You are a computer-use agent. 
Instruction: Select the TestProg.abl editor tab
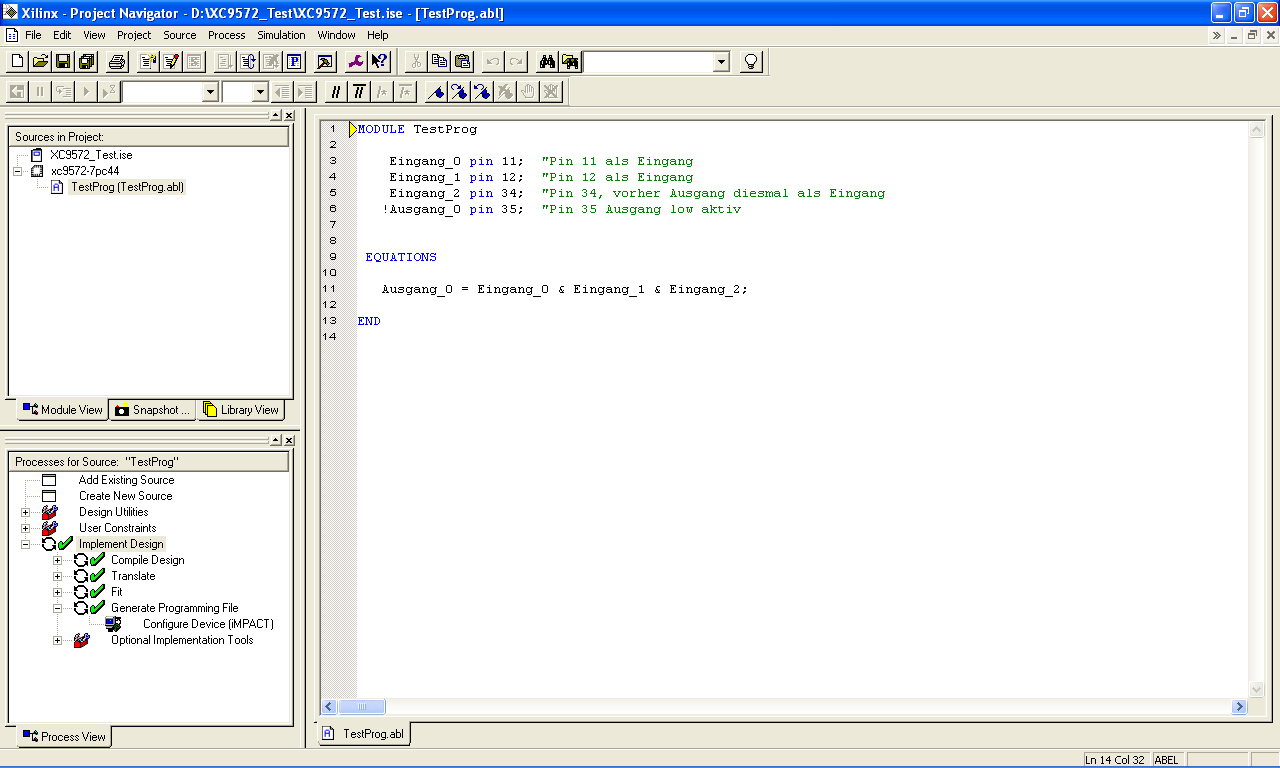pos(364,734)
